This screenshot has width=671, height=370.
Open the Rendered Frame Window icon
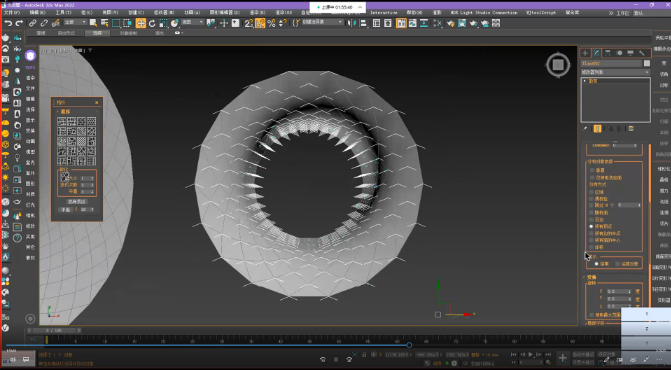click(462, 23)
